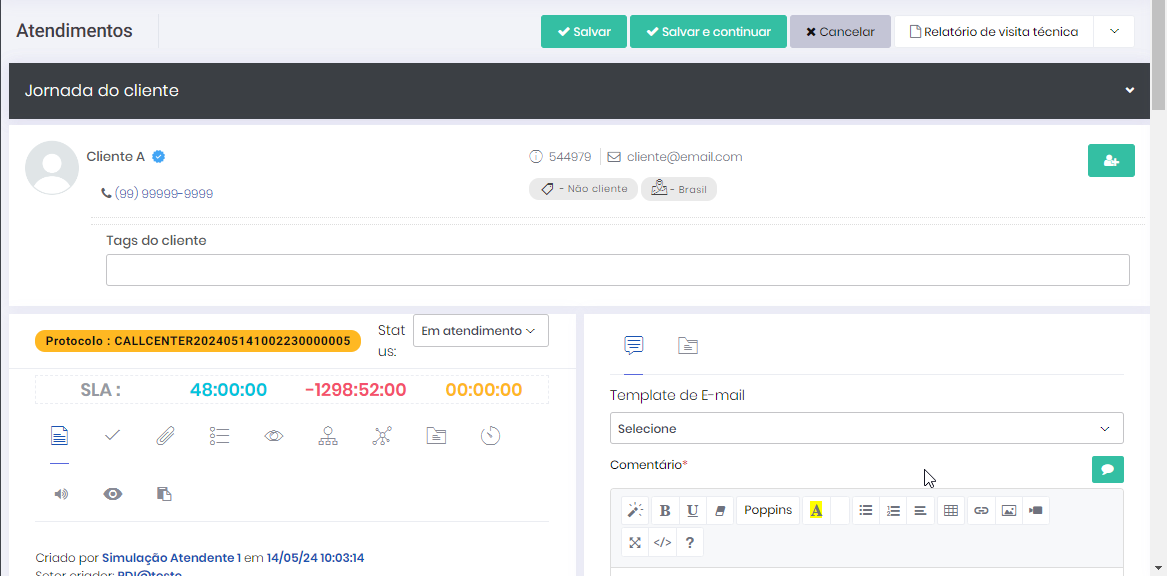Open the Template de E-mail dropdown
The width and height of the screenshot is (1167, 576).
pos(866,428)
